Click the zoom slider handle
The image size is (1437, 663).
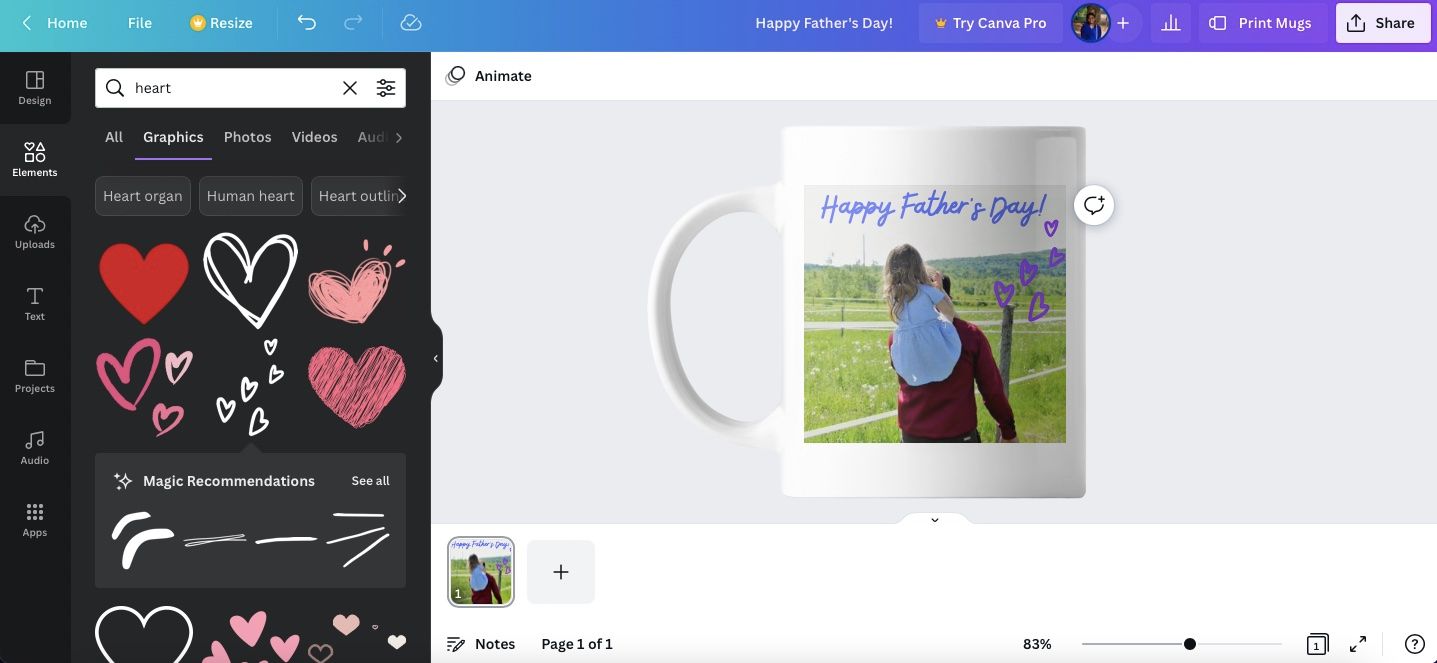[x=1190, y=644]
